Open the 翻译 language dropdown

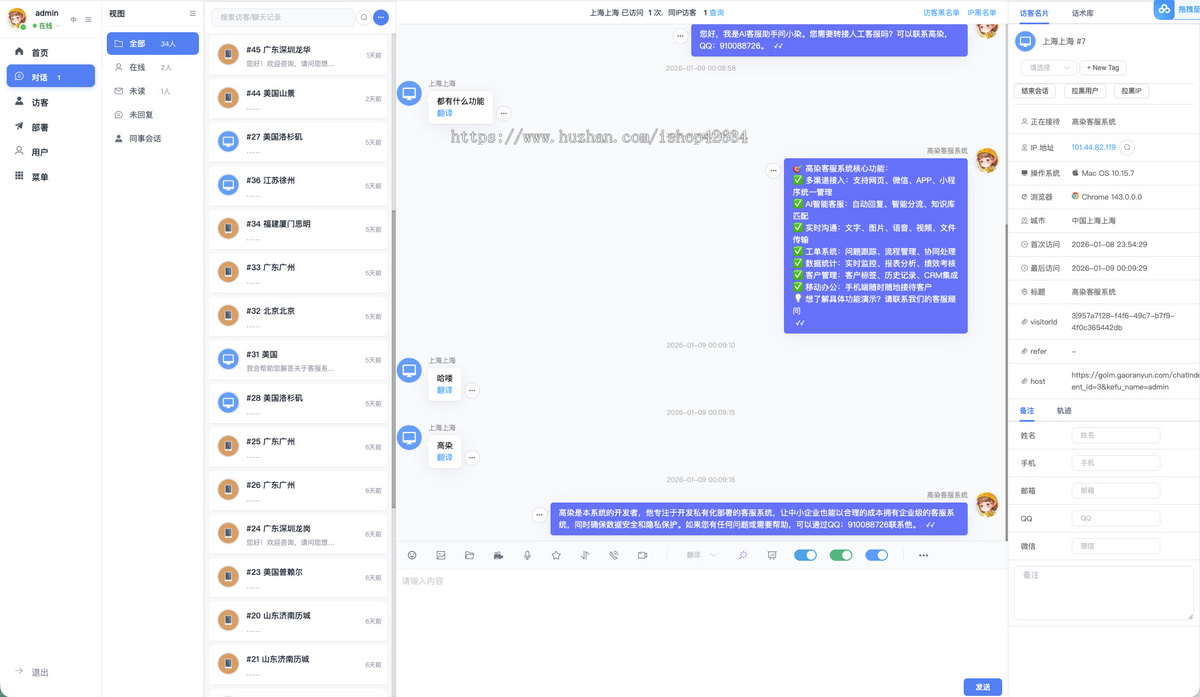(x=701, y=555)
